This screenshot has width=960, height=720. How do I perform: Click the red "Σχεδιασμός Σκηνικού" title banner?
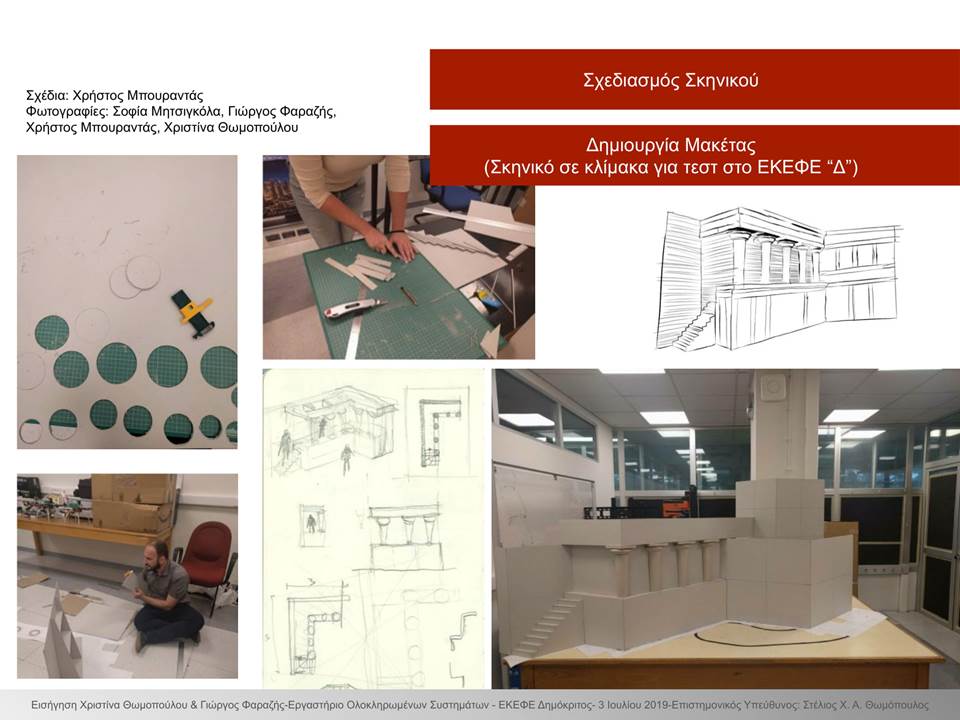(694, 80)
